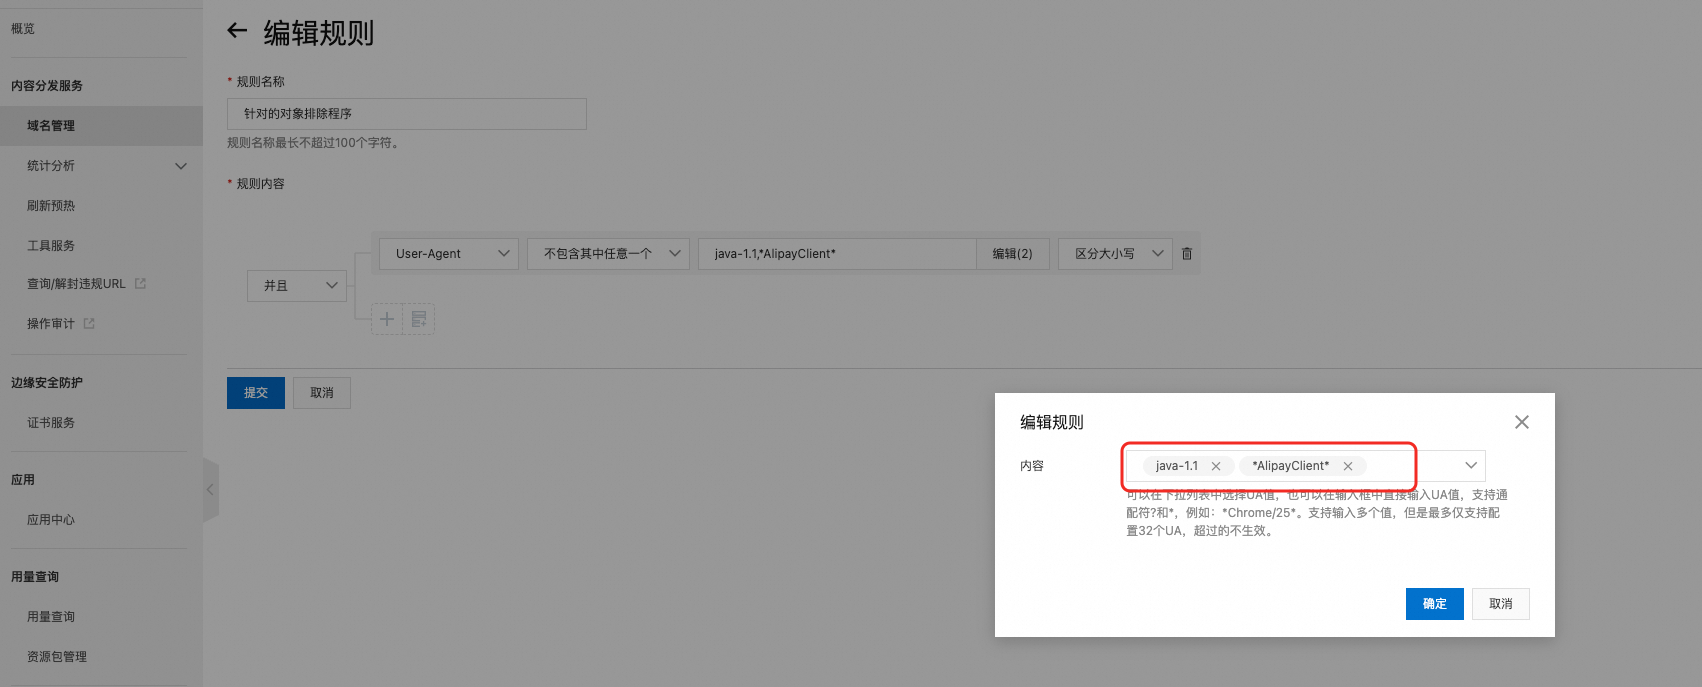This screenshot has width=1702, height=687.
Task: Click 应用 sidebar heading
Action: pyautogui.click(x=23, y=480)
